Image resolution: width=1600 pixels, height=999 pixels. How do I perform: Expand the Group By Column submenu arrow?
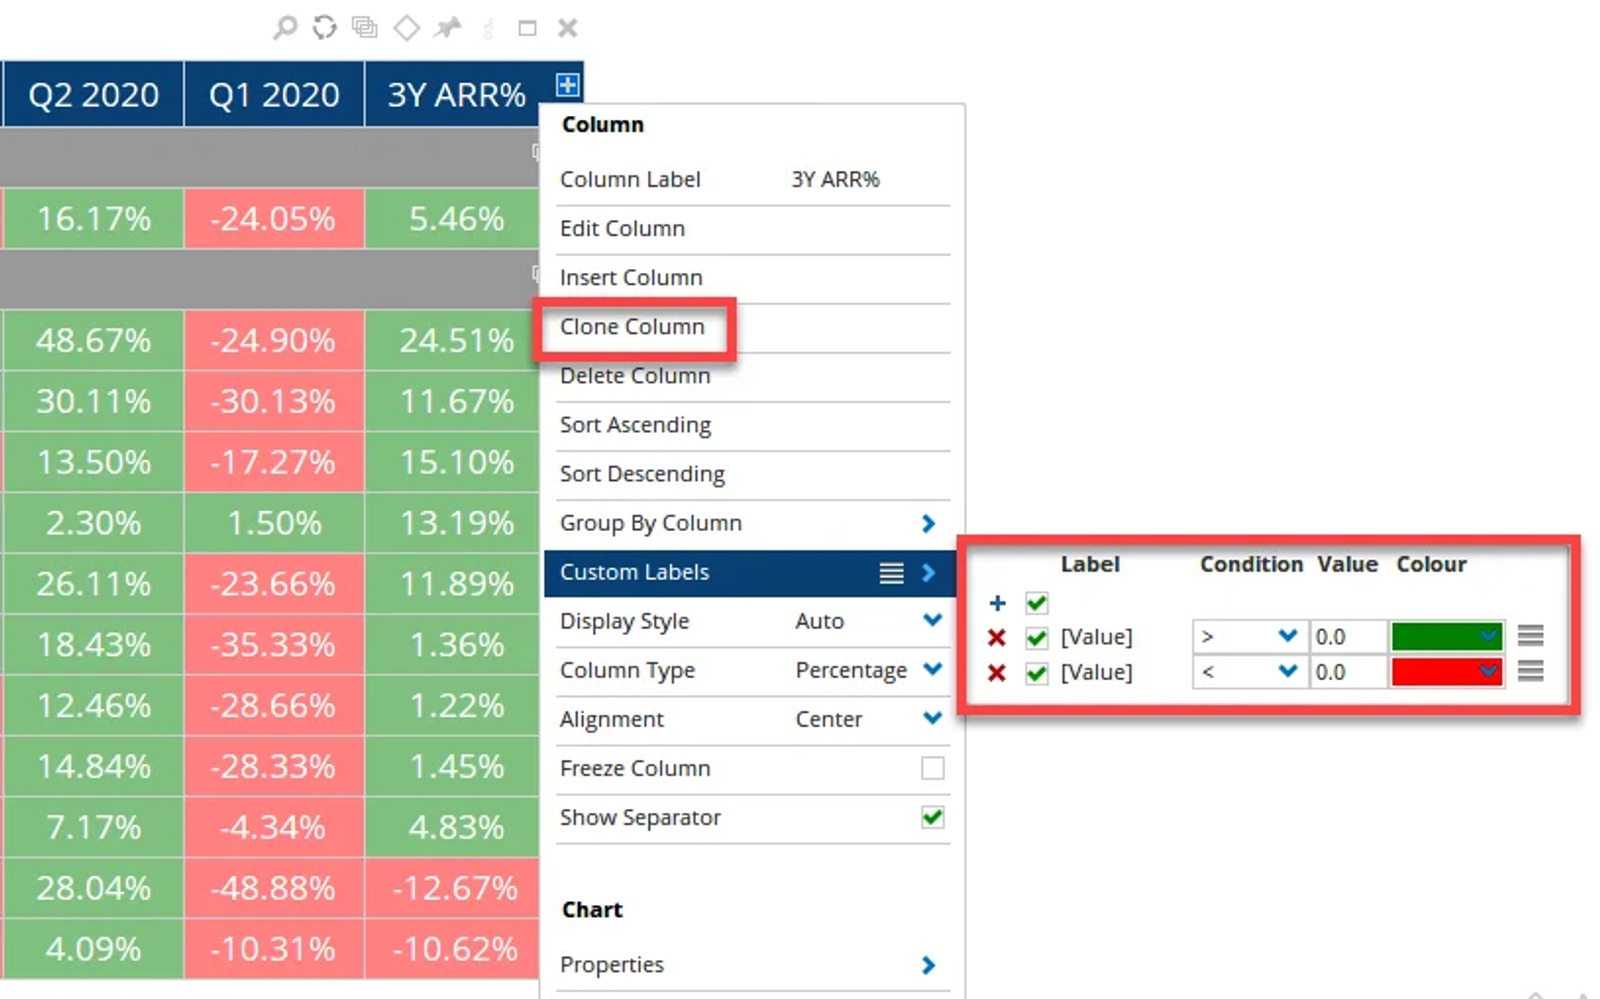928,523
